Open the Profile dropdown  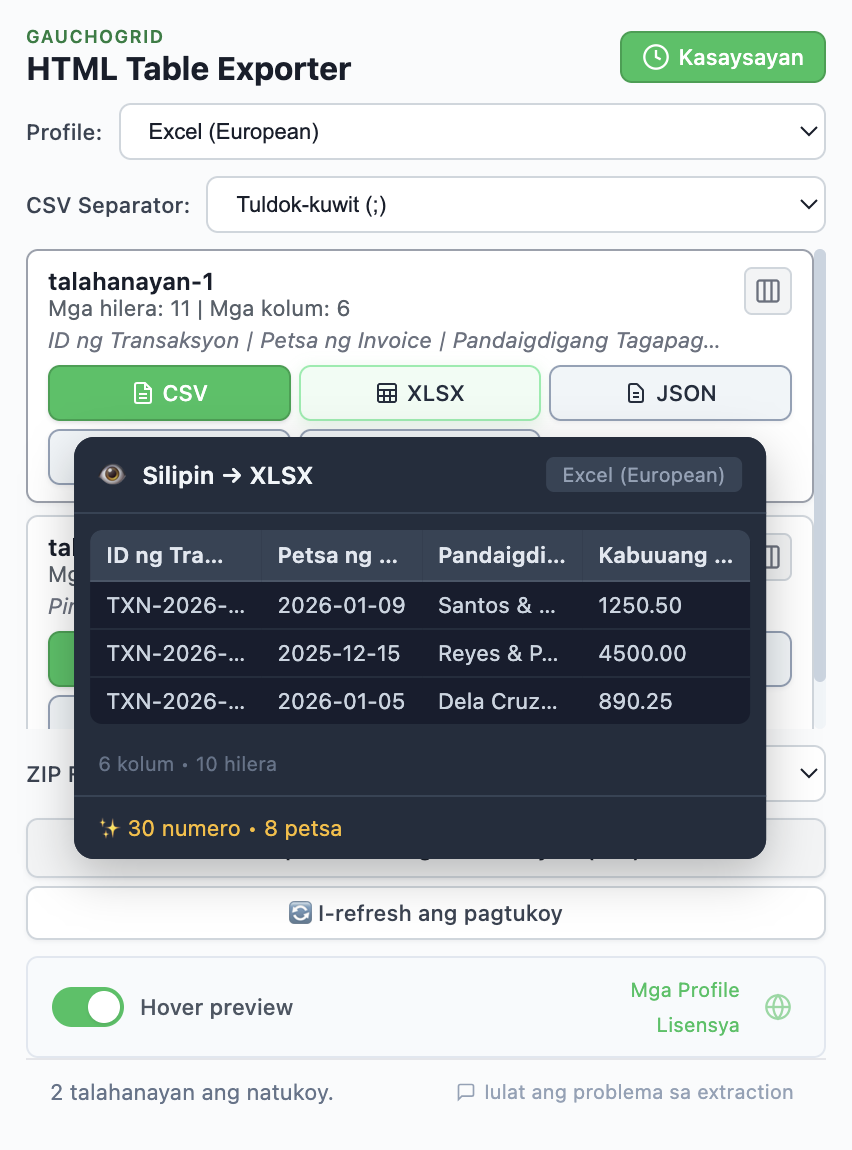tap(472, 131)
